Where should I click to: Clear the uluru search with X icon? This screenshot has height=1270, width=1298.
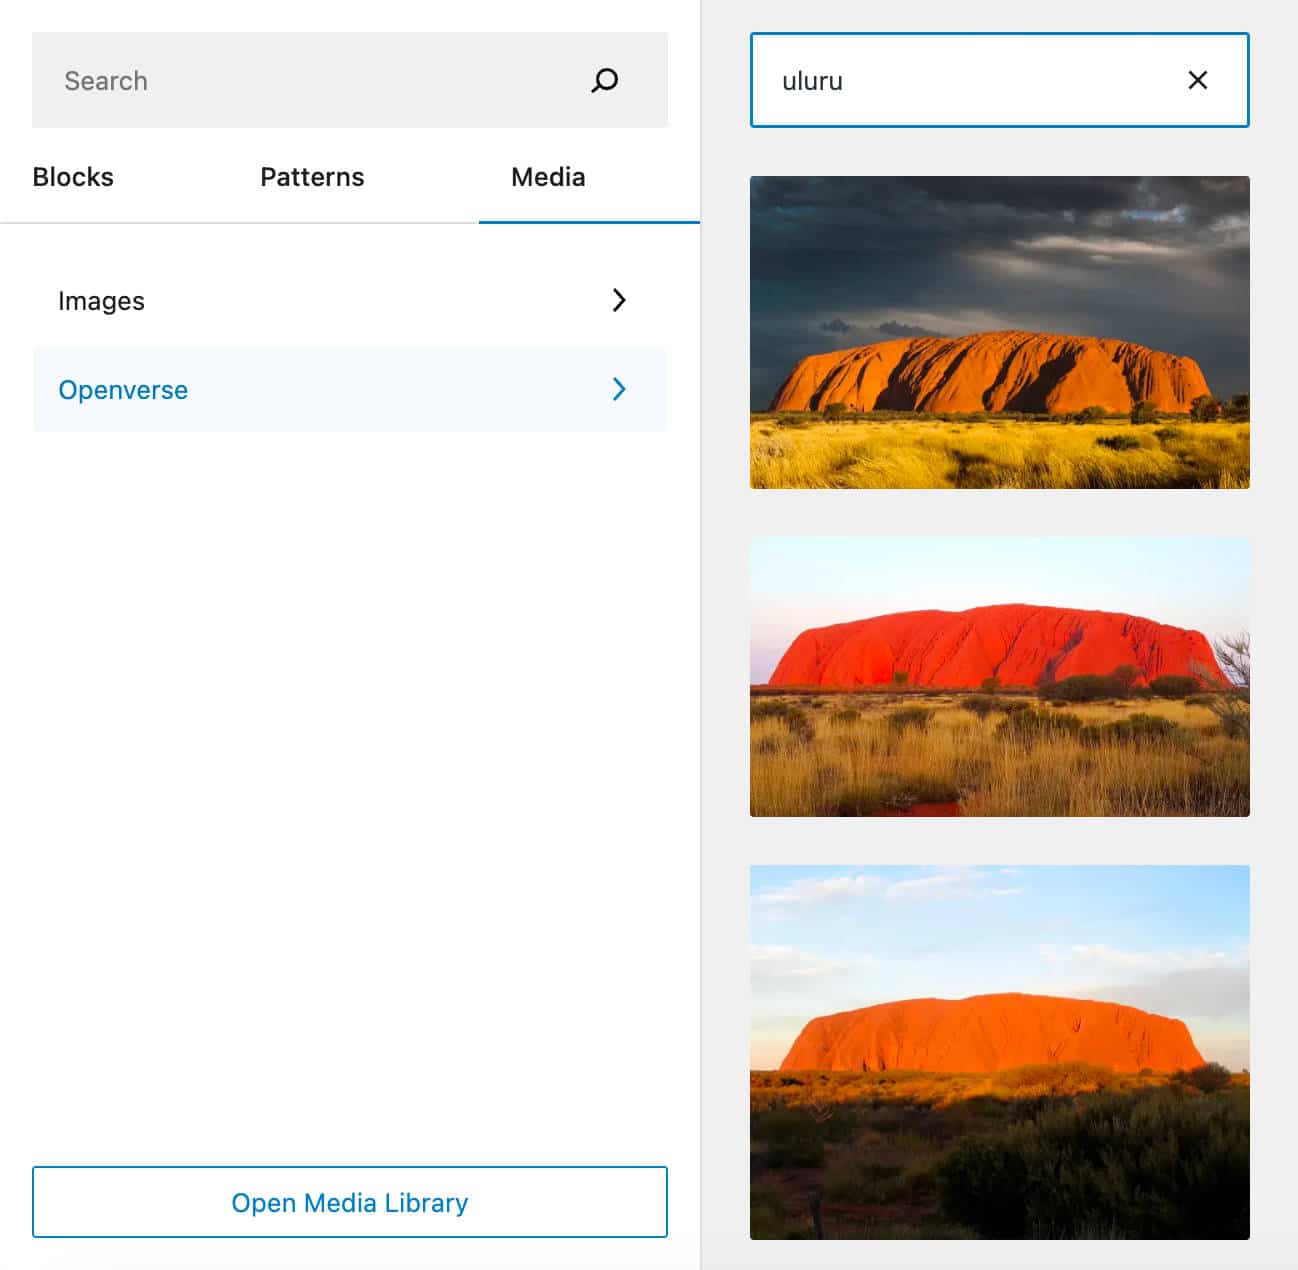1197,80
